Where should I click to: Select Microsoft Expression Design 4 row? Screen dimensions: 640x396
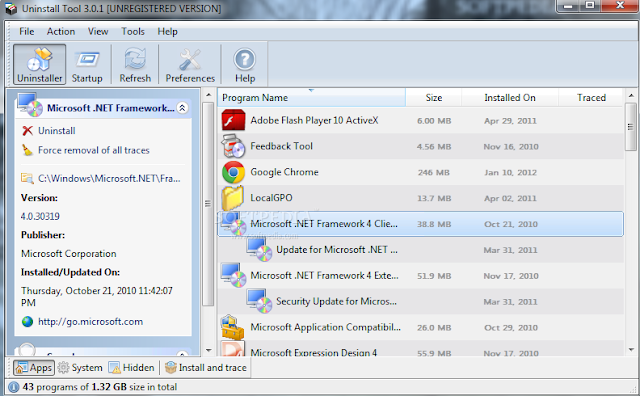click(x=420, y=349)
